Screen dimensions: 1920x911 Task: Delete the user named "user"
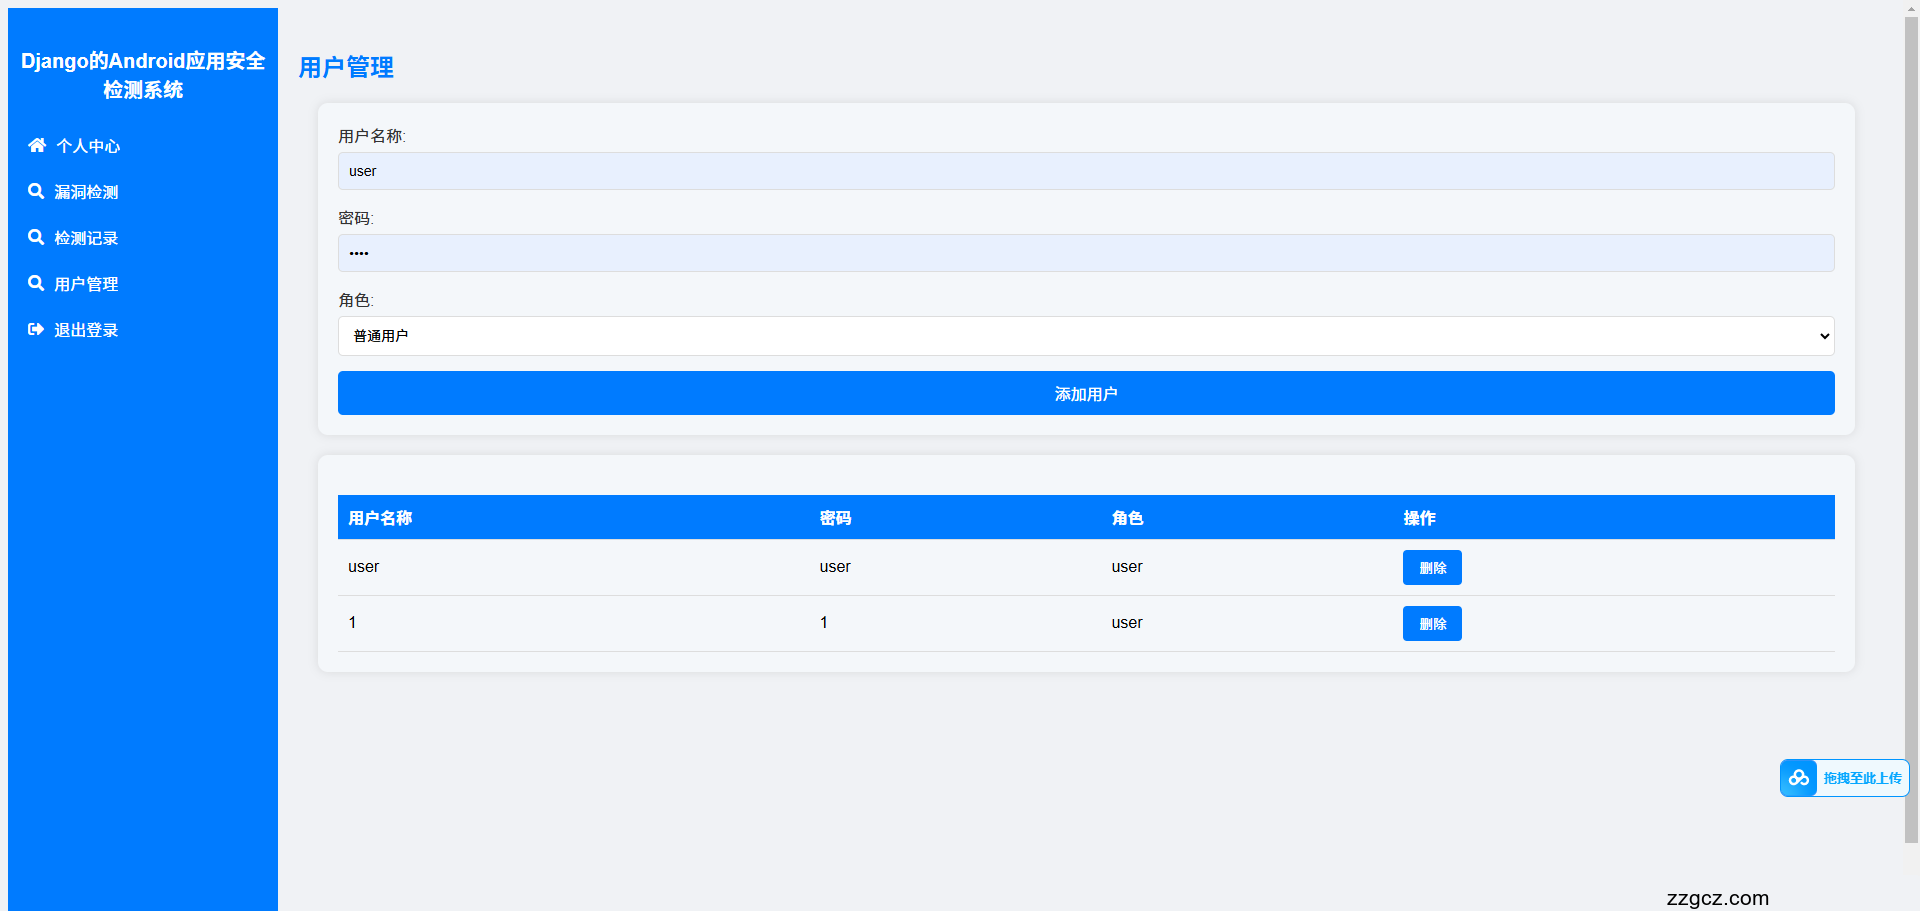coord(1431,567)
